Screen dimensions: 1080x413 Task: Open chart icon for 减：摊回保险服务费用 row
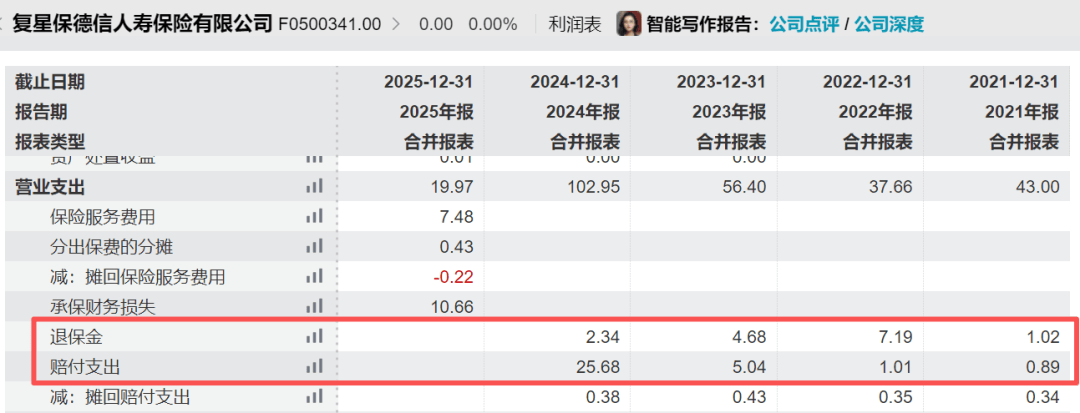pos(314,277)
